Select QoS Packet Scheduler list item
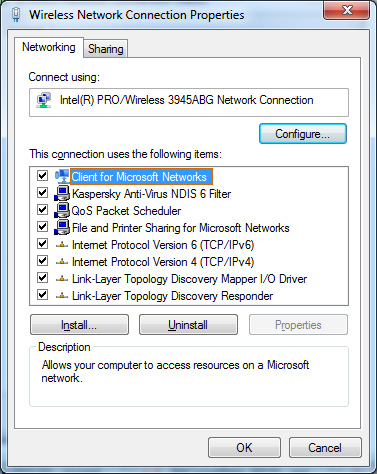 tap(126, 211)
